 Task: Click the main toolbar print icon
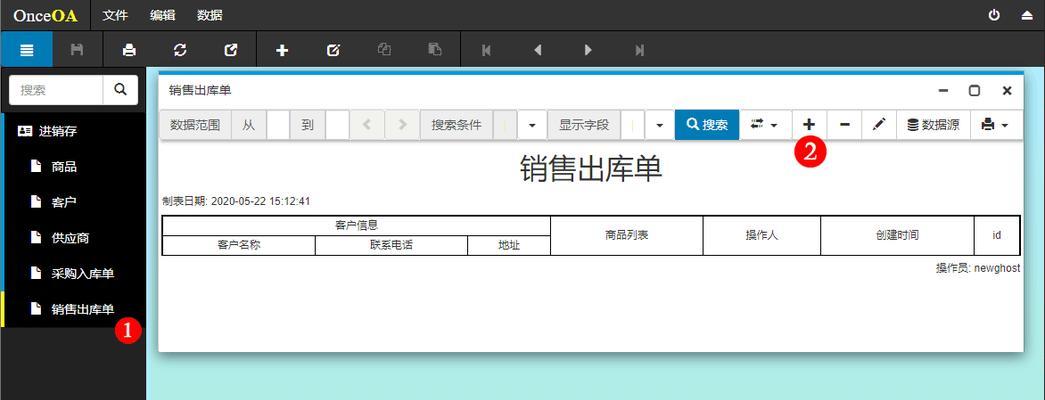pos(129,50)
